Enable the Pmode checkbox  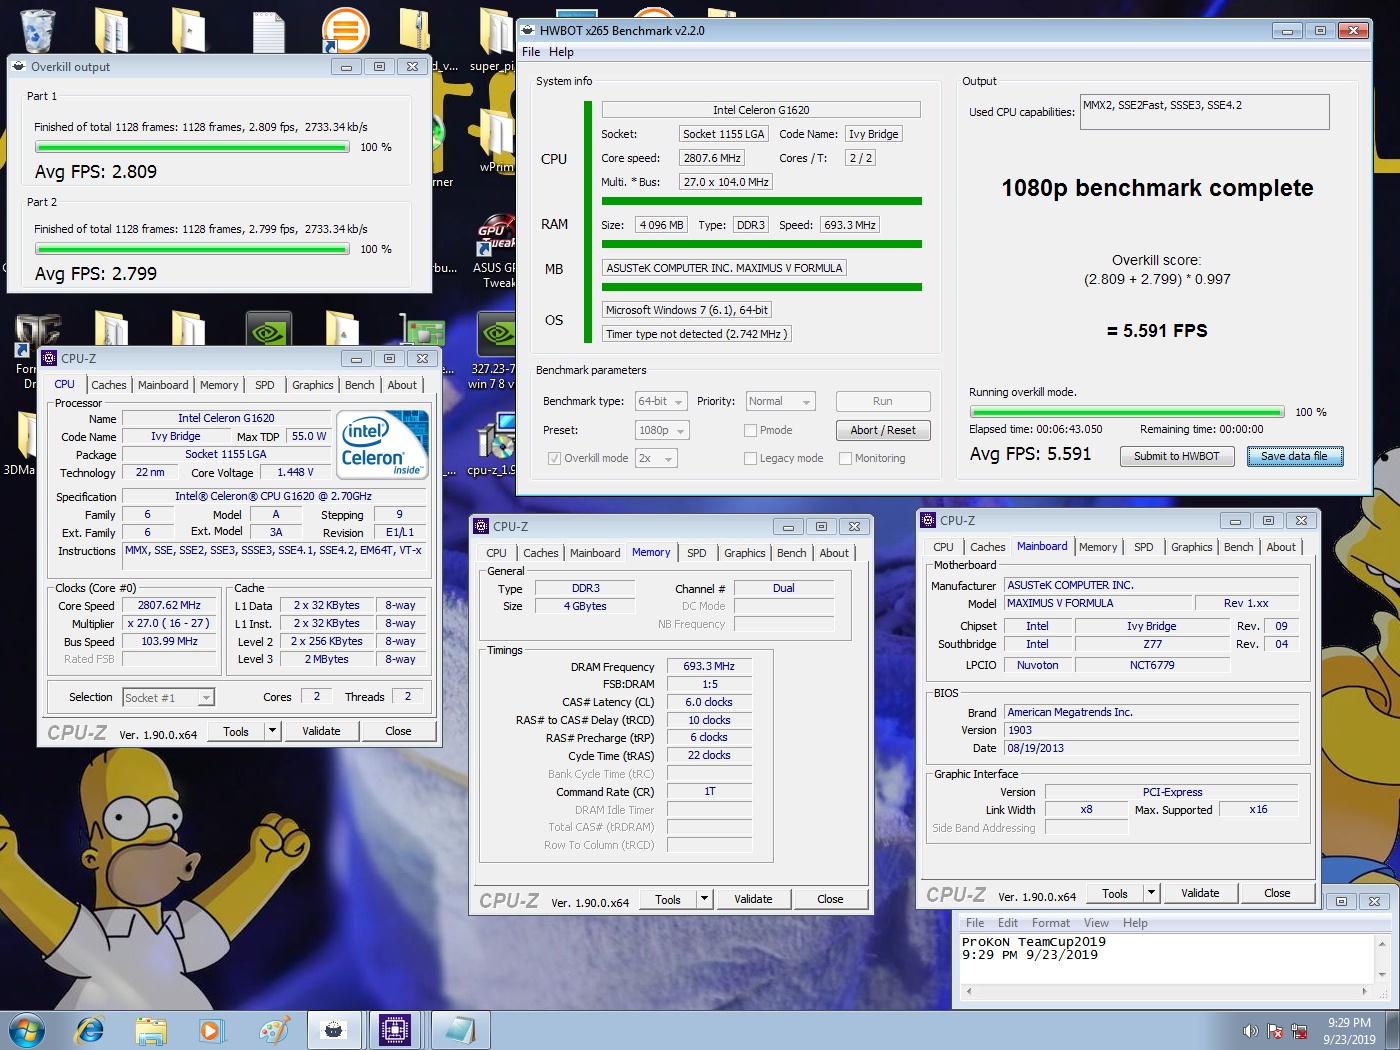tap(750, 430)
